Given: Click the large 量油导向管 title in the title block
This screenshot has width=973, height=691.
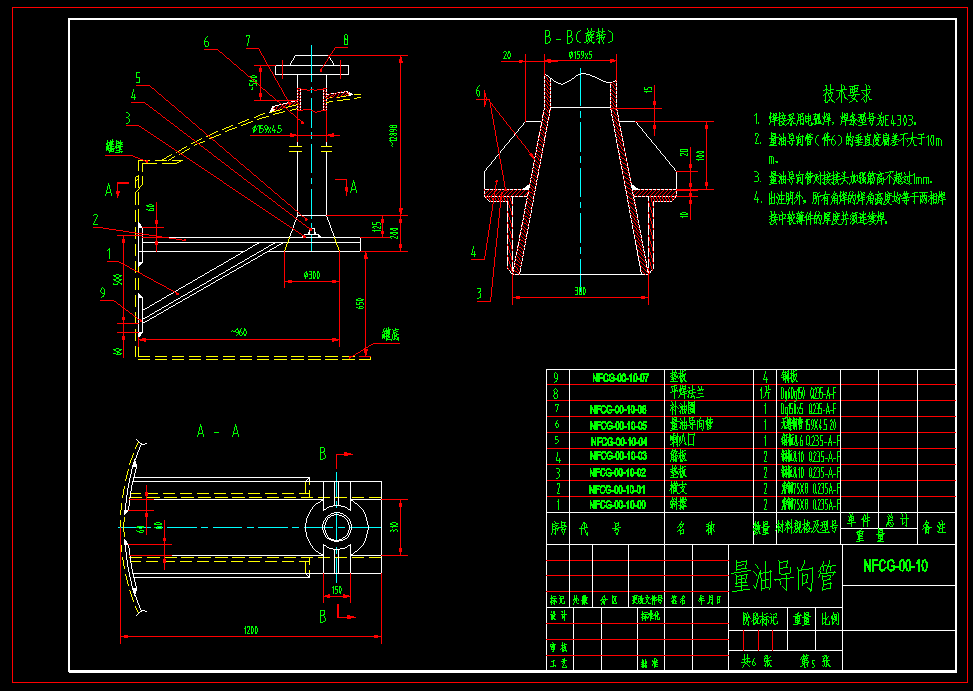Looking at the screenshot, I should [784, 576].
